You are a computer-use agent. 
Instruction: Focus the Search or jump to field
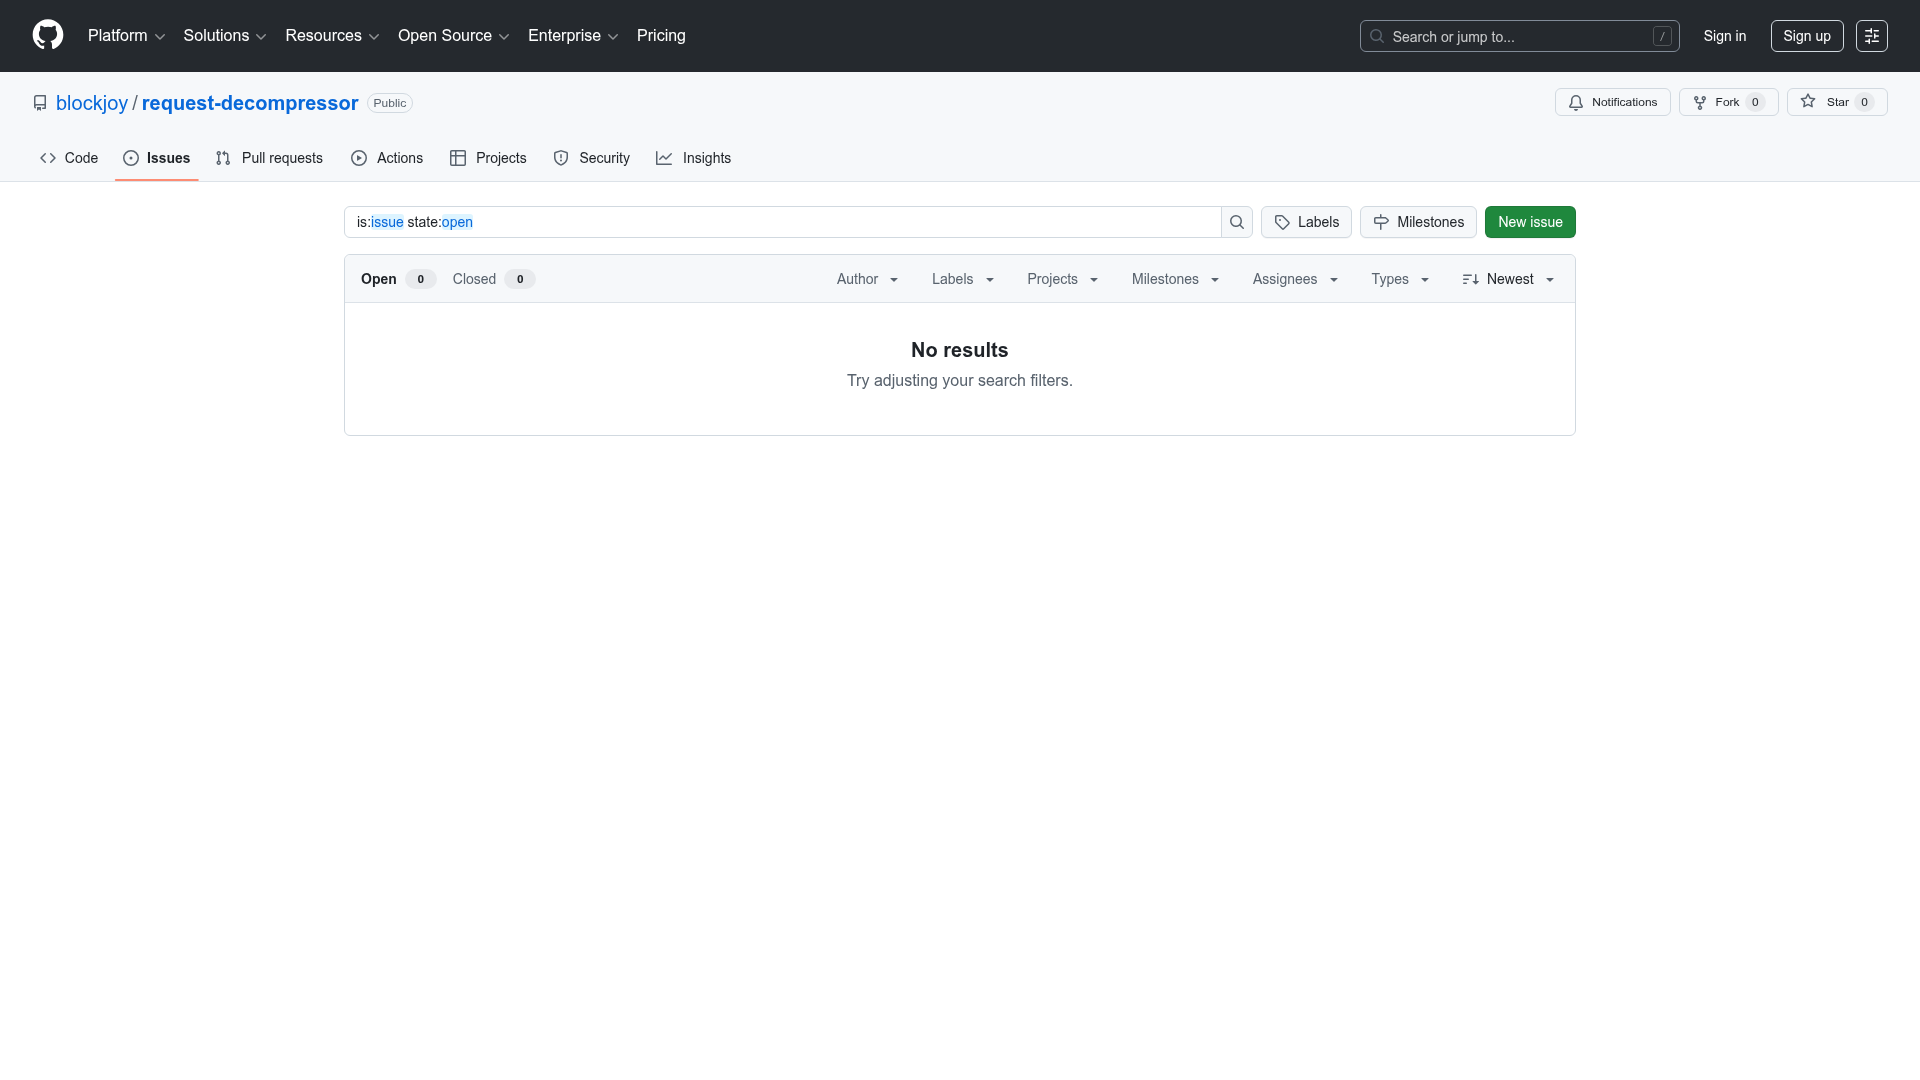click(1519, 36)
